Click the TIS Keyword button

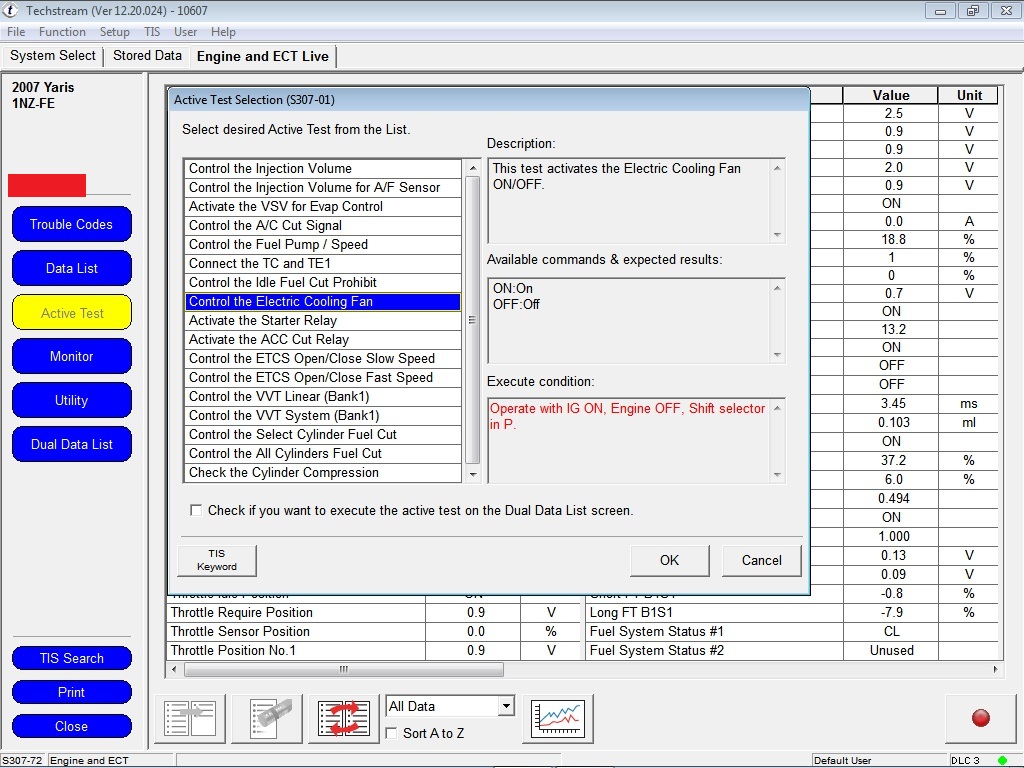pos(216,560)
